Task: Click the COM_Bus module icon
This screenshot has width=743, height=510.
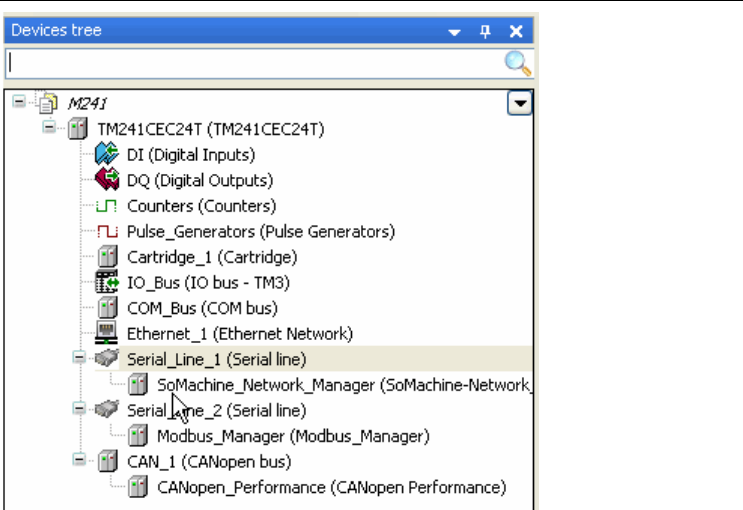Action: [108, 308]
